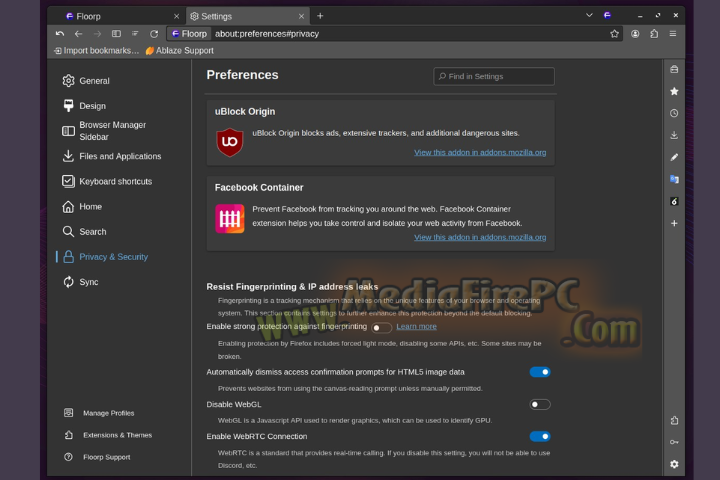Open the list all tabs chevron

click(589, 15)
